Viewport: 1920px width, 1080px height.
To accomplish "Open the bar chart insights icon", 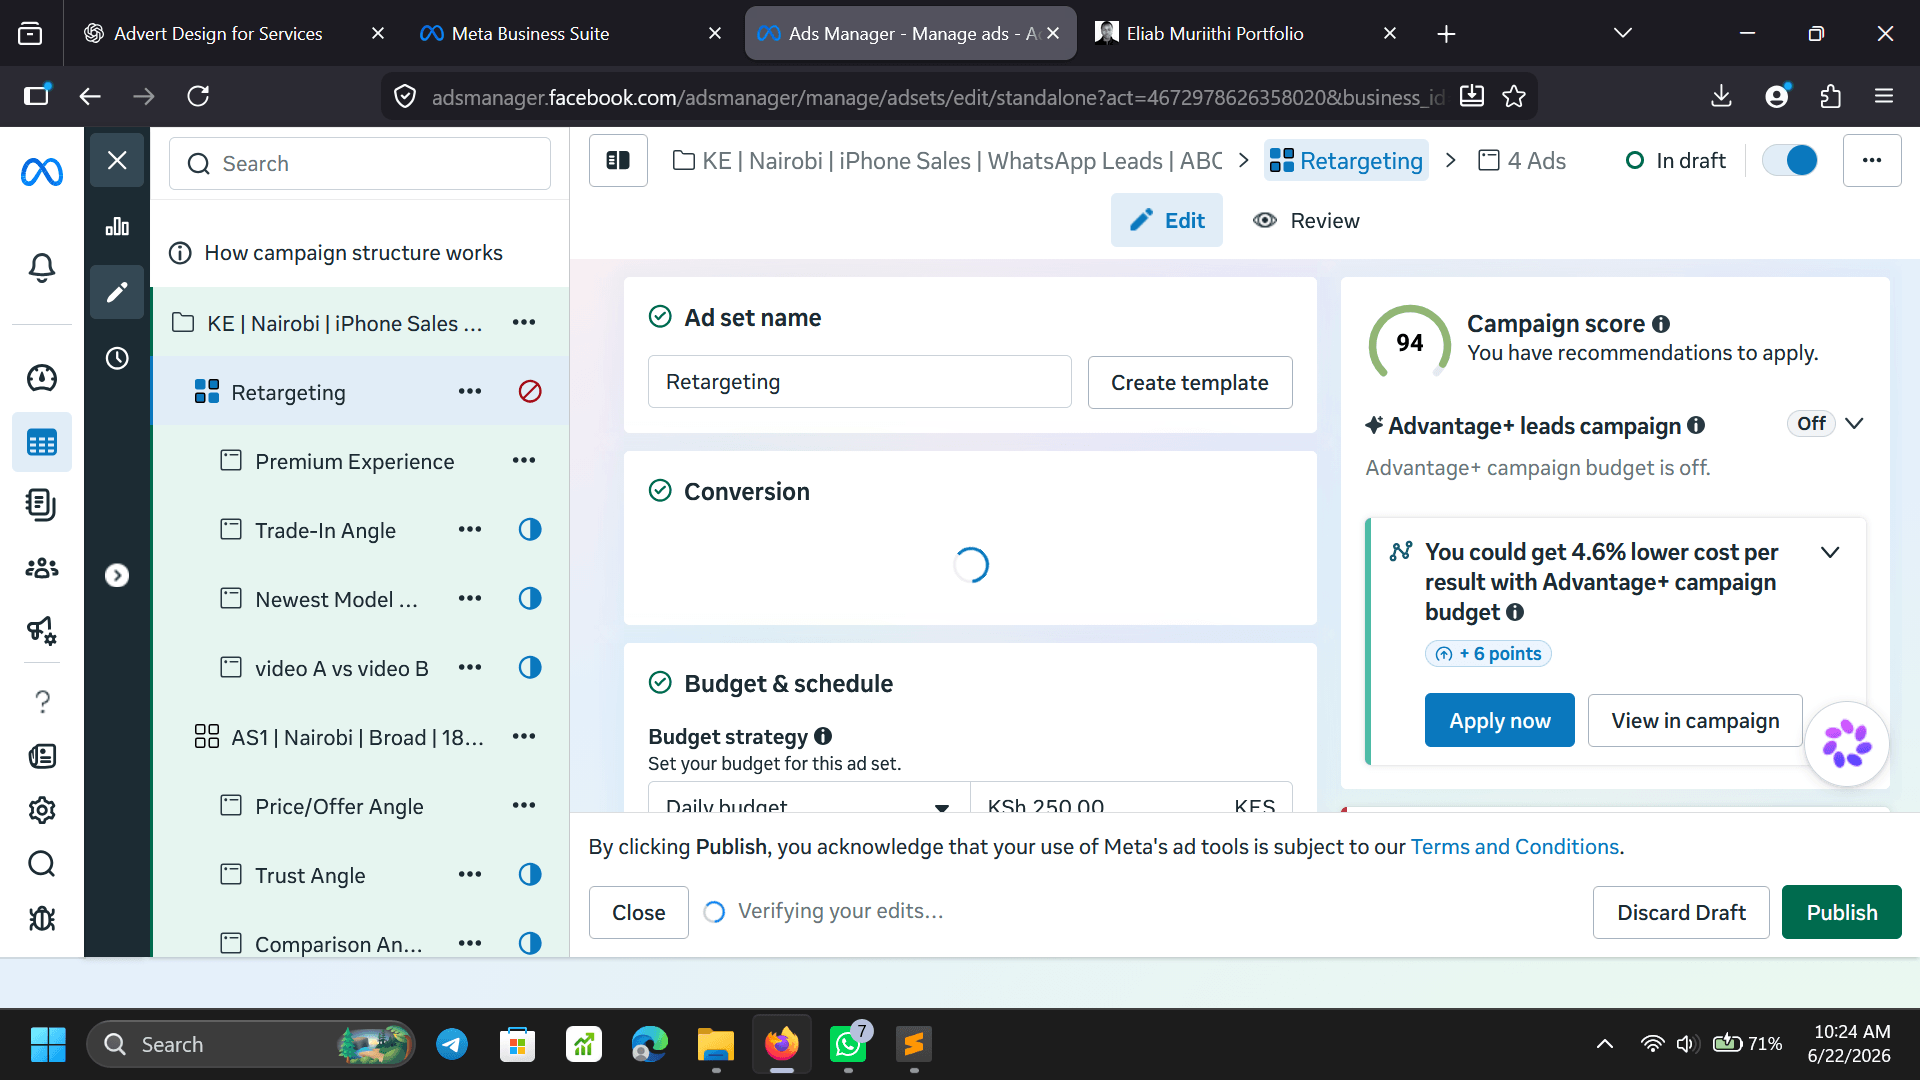I will (x=117, y=226).
